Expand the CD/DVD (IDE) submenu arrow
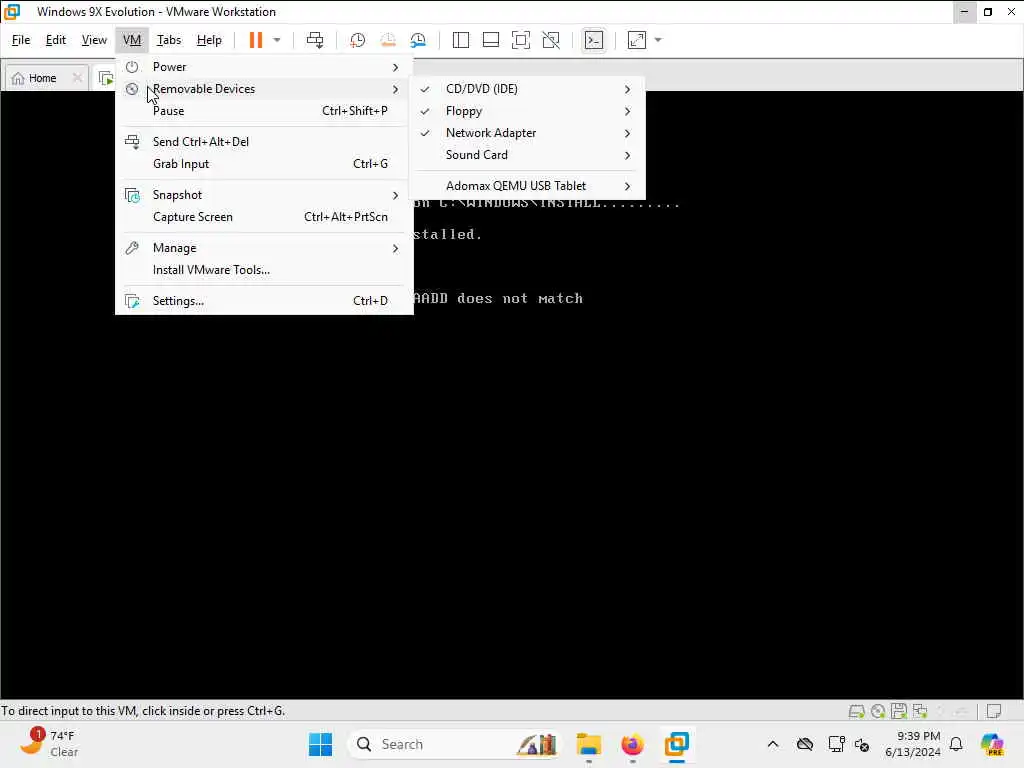Image resolution: width=1024 pixels, height=768 pixels. 628,89
